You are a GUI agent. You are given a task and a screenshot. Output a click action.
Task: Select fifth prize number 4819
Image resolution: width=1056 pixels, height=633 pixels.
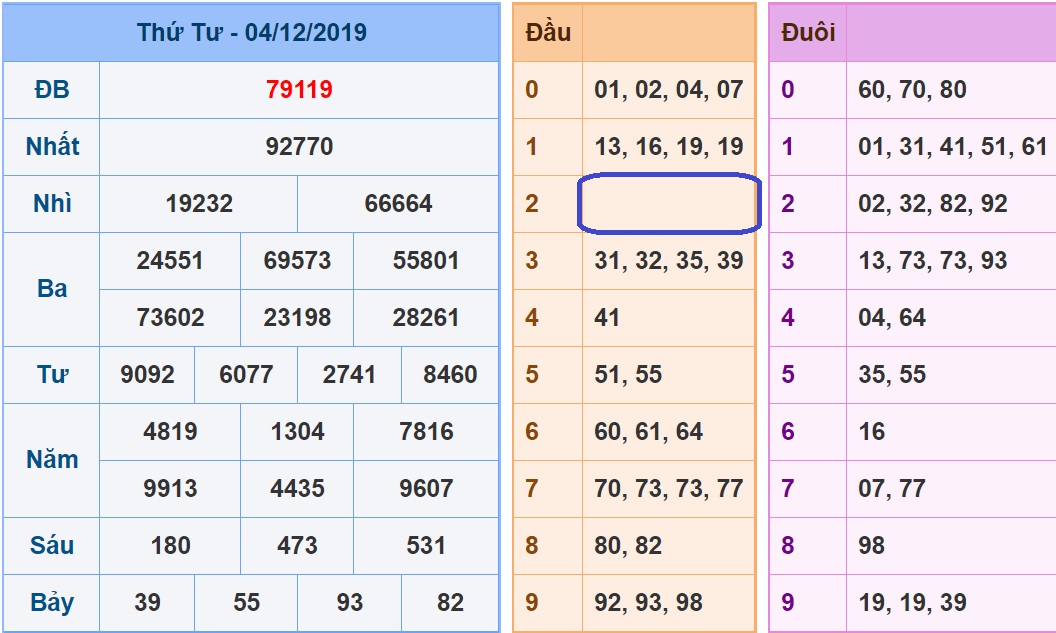coord(170,432)
